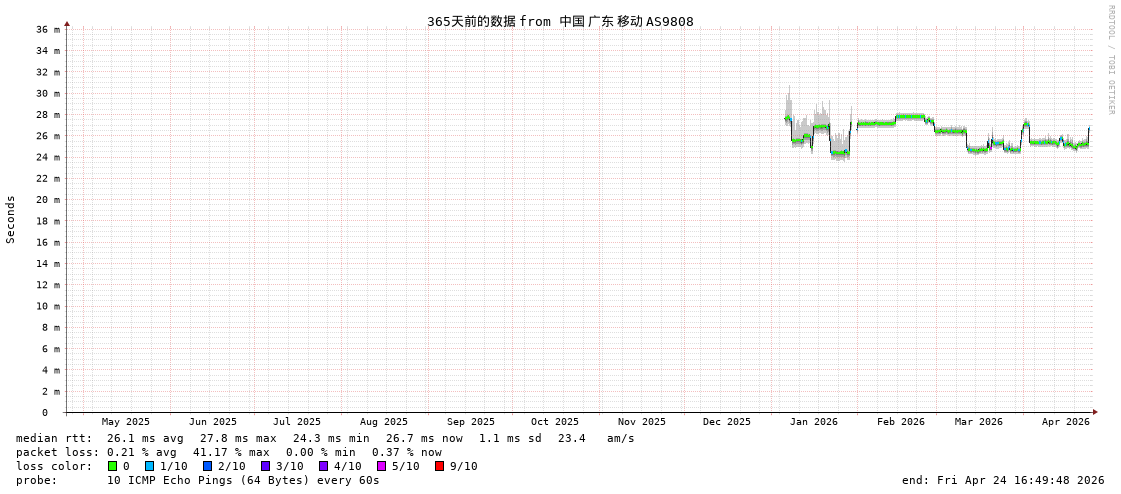
Task: Select the magenta 5/10 loss swatch
Action: tap(381, 466)
